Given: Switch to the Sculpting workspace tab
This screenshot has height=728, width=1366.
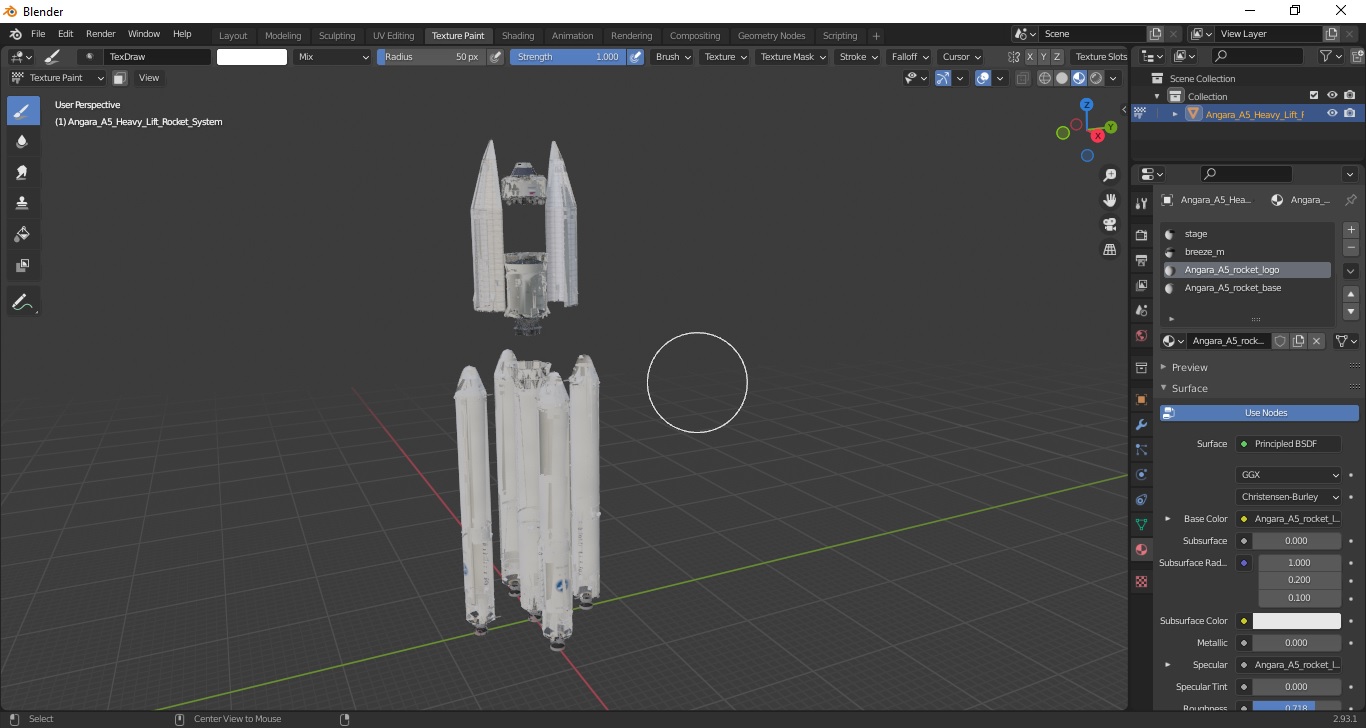Looking at the screenshot, I should [337, 36].
